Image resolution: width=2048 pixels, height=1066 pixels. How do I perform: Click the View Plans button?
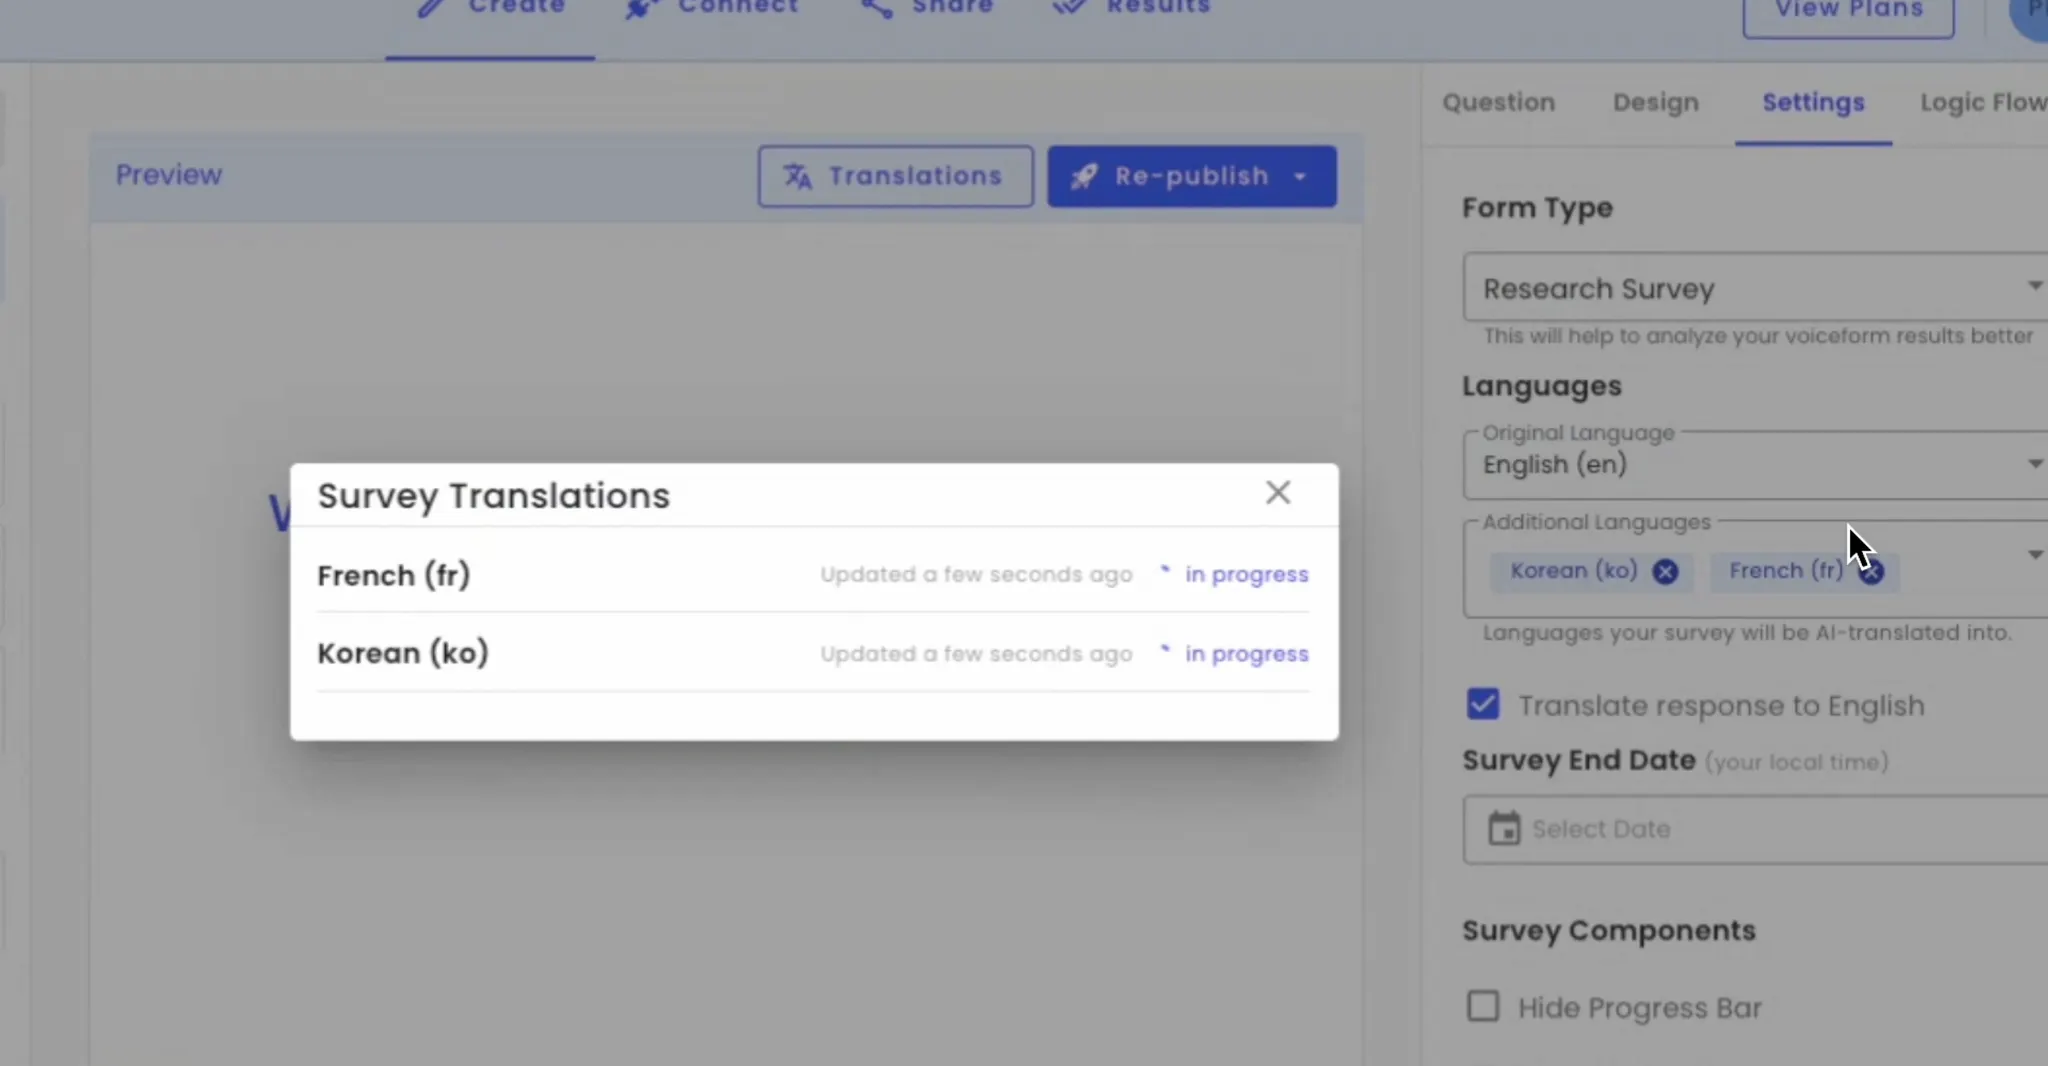pyautogui.click(x=1848, y=15)
